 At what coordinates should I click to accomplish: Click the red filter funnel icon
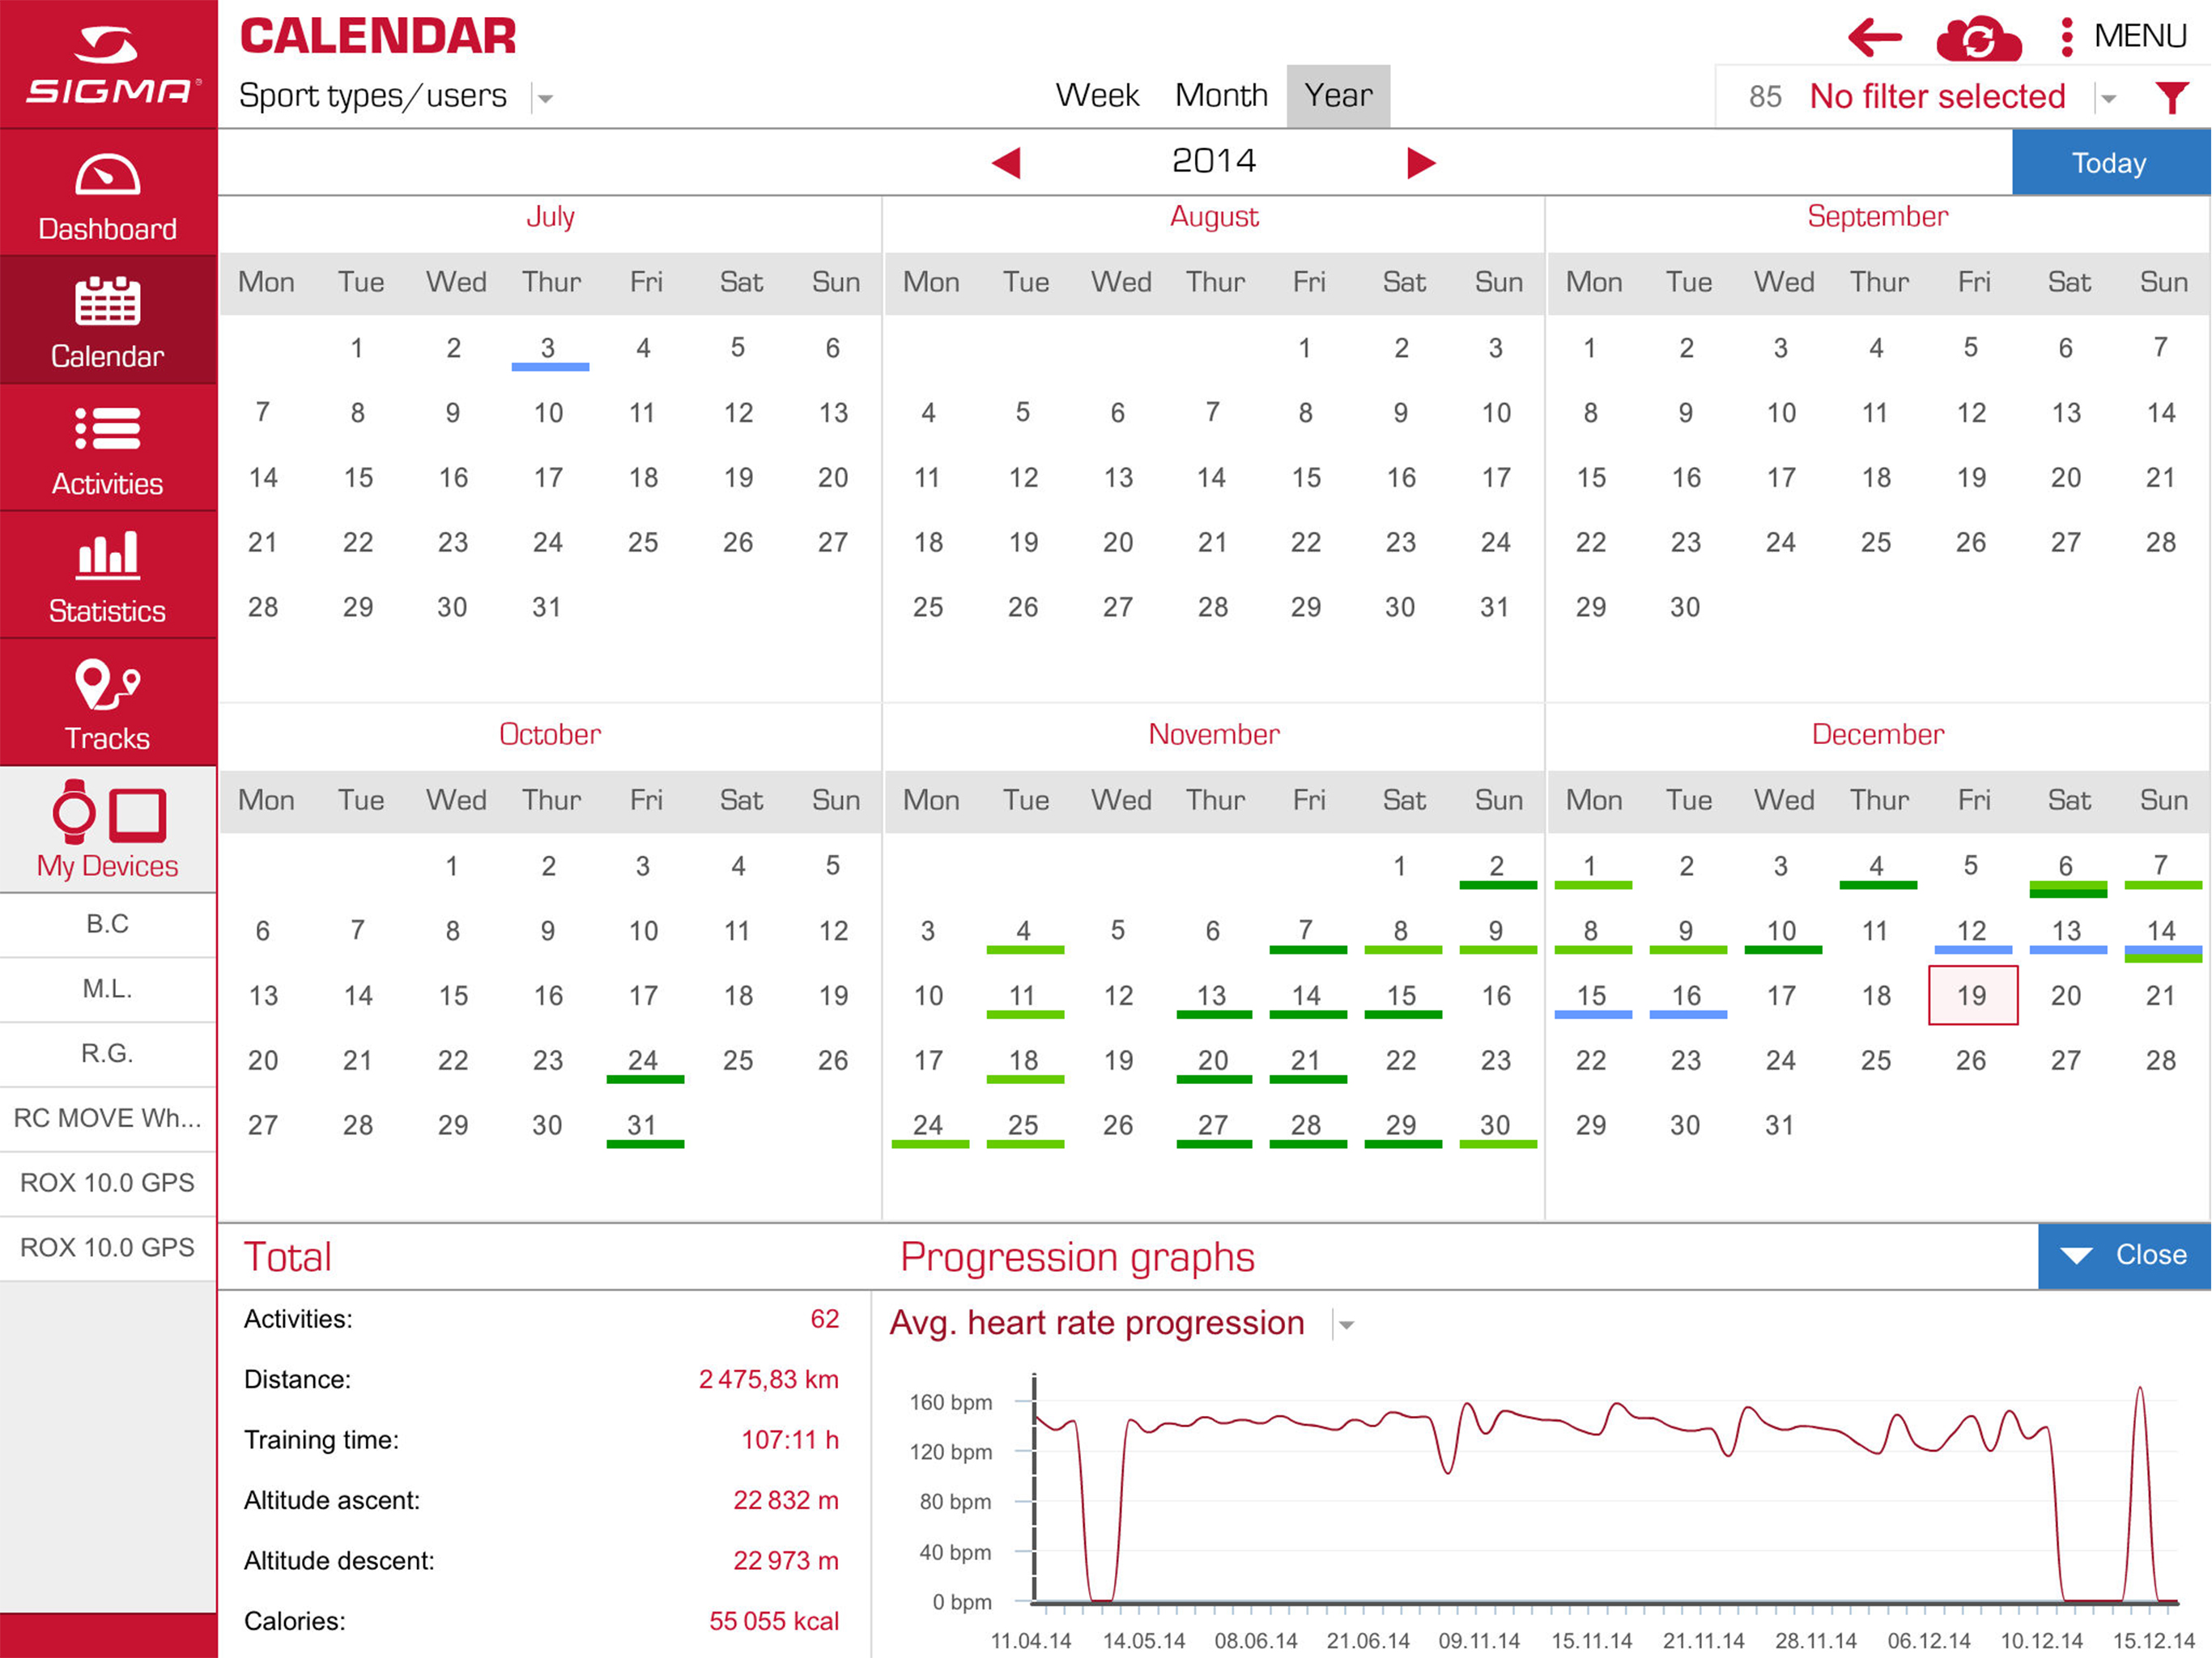coord(2171,97)
